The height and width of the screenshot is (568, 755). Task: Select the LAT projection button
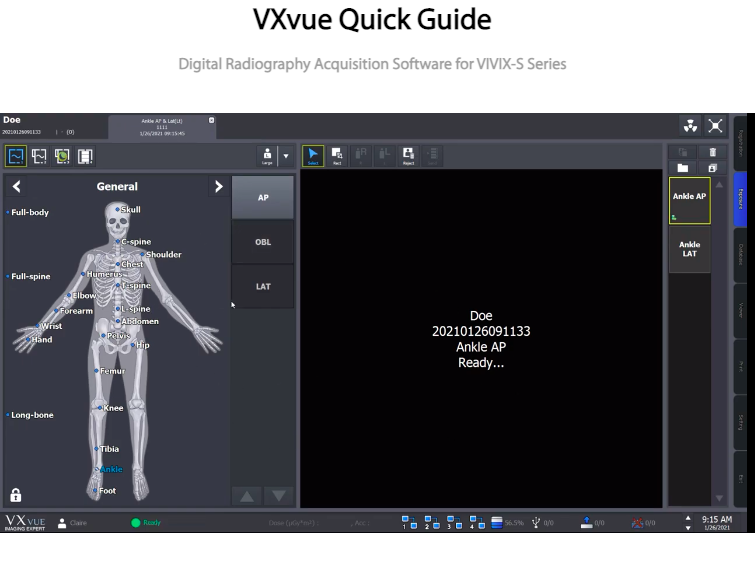pyautogui.click(x=263, y=286)
